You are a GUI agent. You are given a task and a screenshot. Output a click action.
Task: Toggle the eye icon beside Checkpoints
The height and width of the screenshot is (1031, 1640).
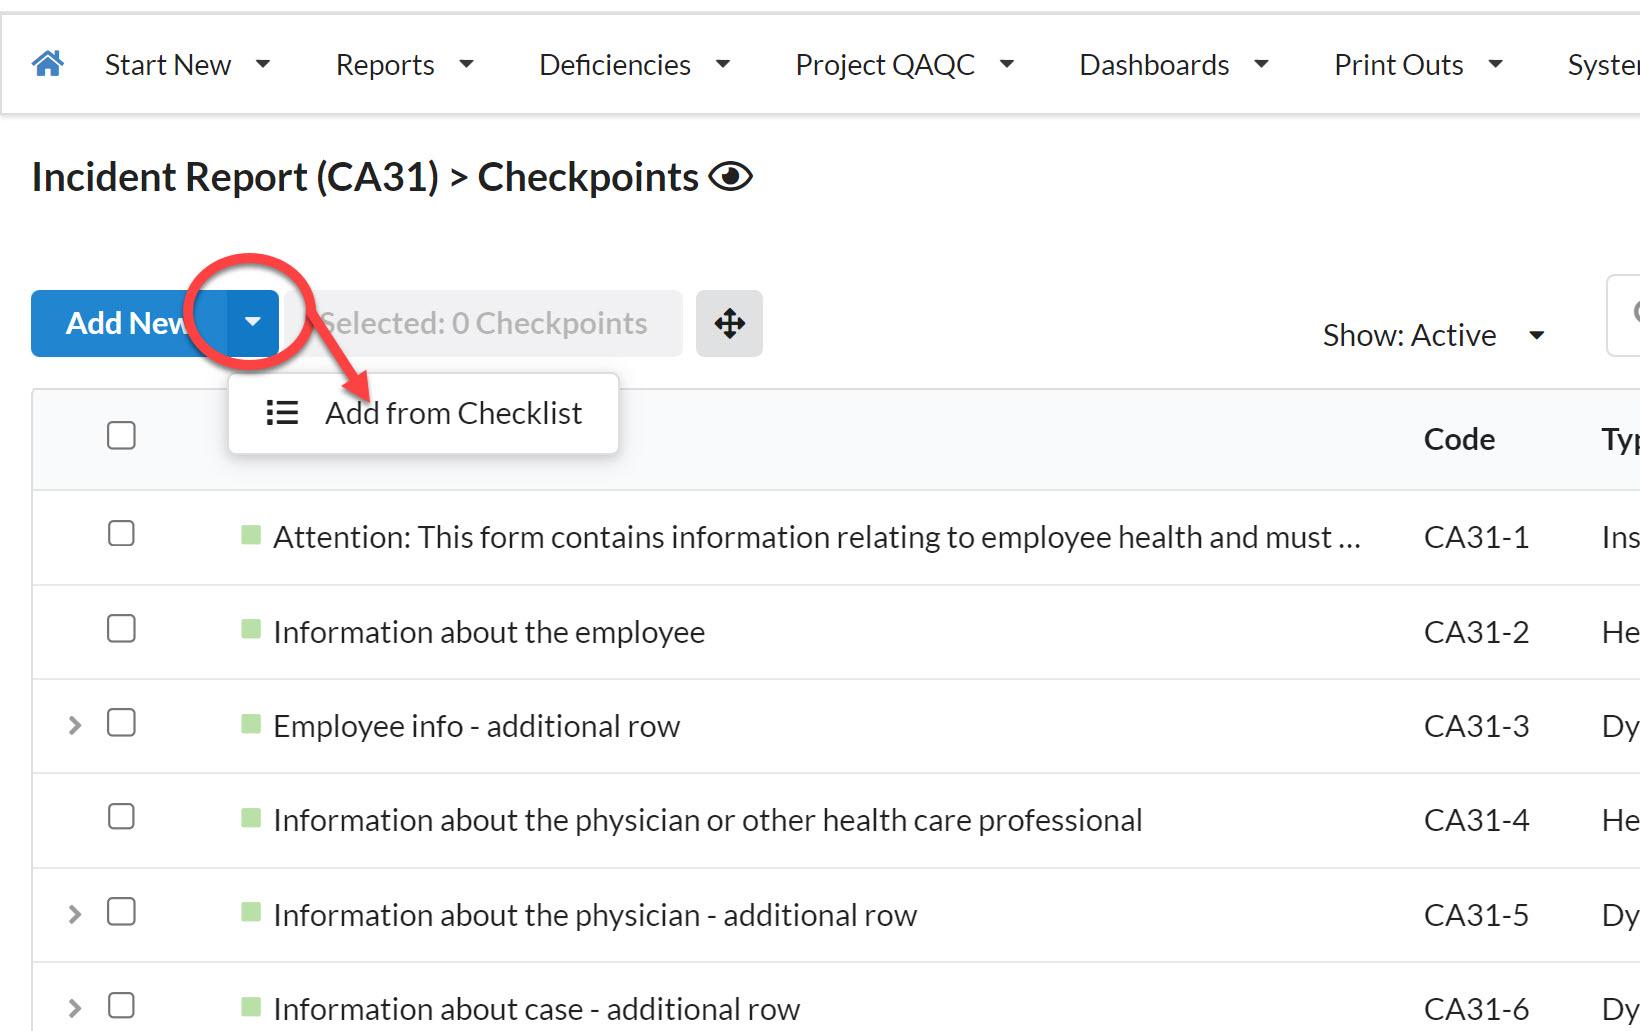pos(730,177)
